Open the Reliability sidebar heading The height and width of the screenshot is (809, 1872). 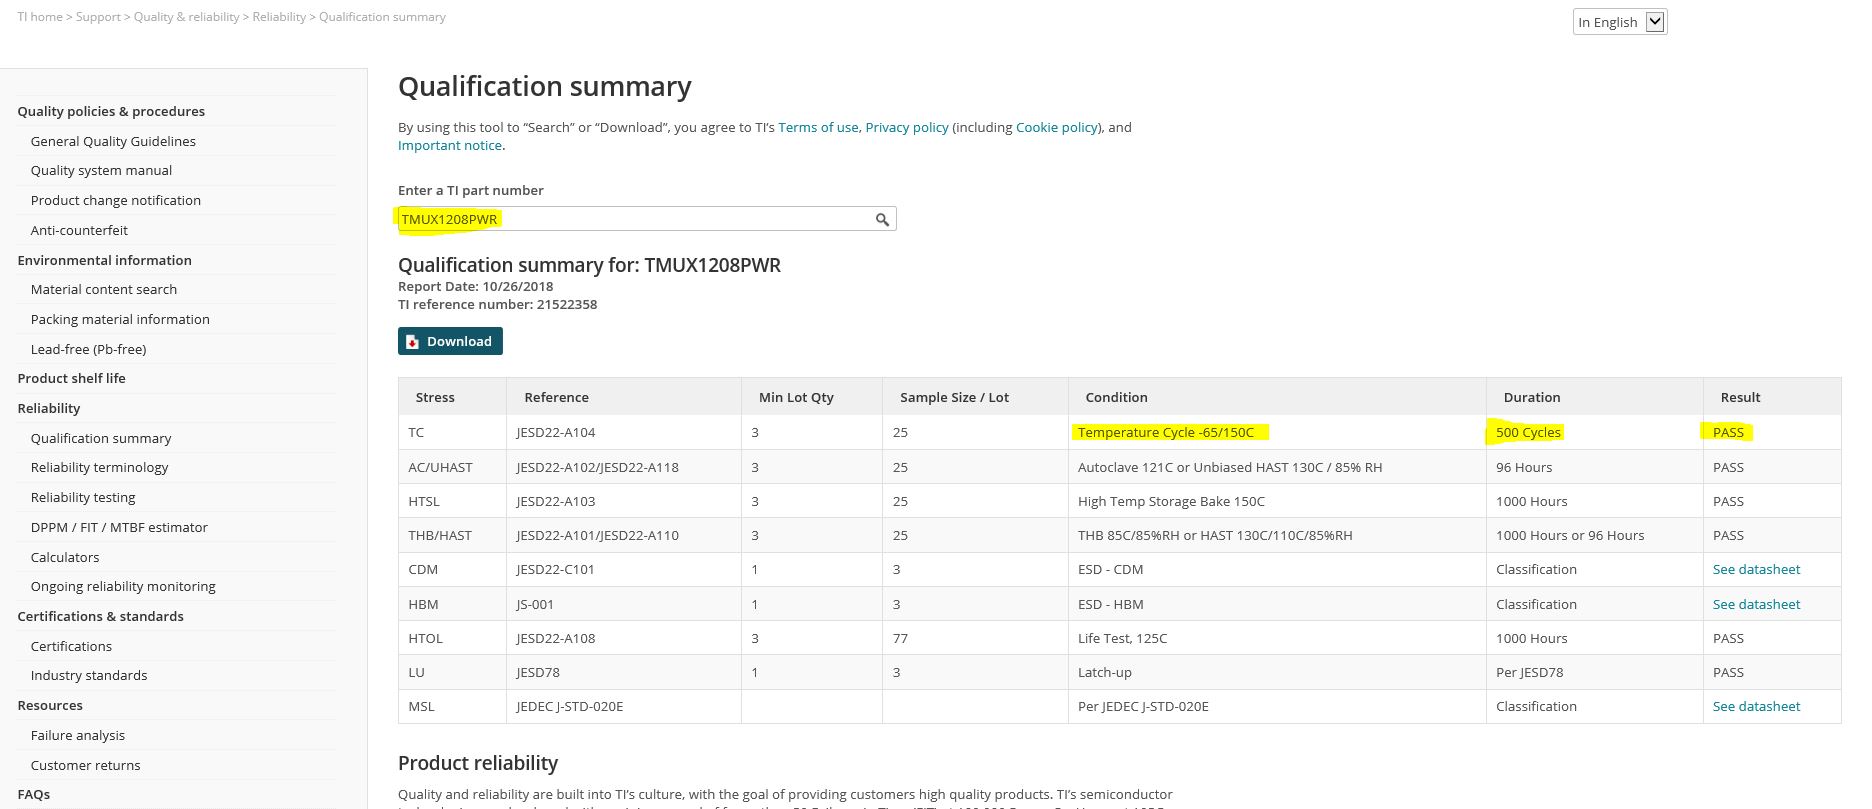point(49,408)
